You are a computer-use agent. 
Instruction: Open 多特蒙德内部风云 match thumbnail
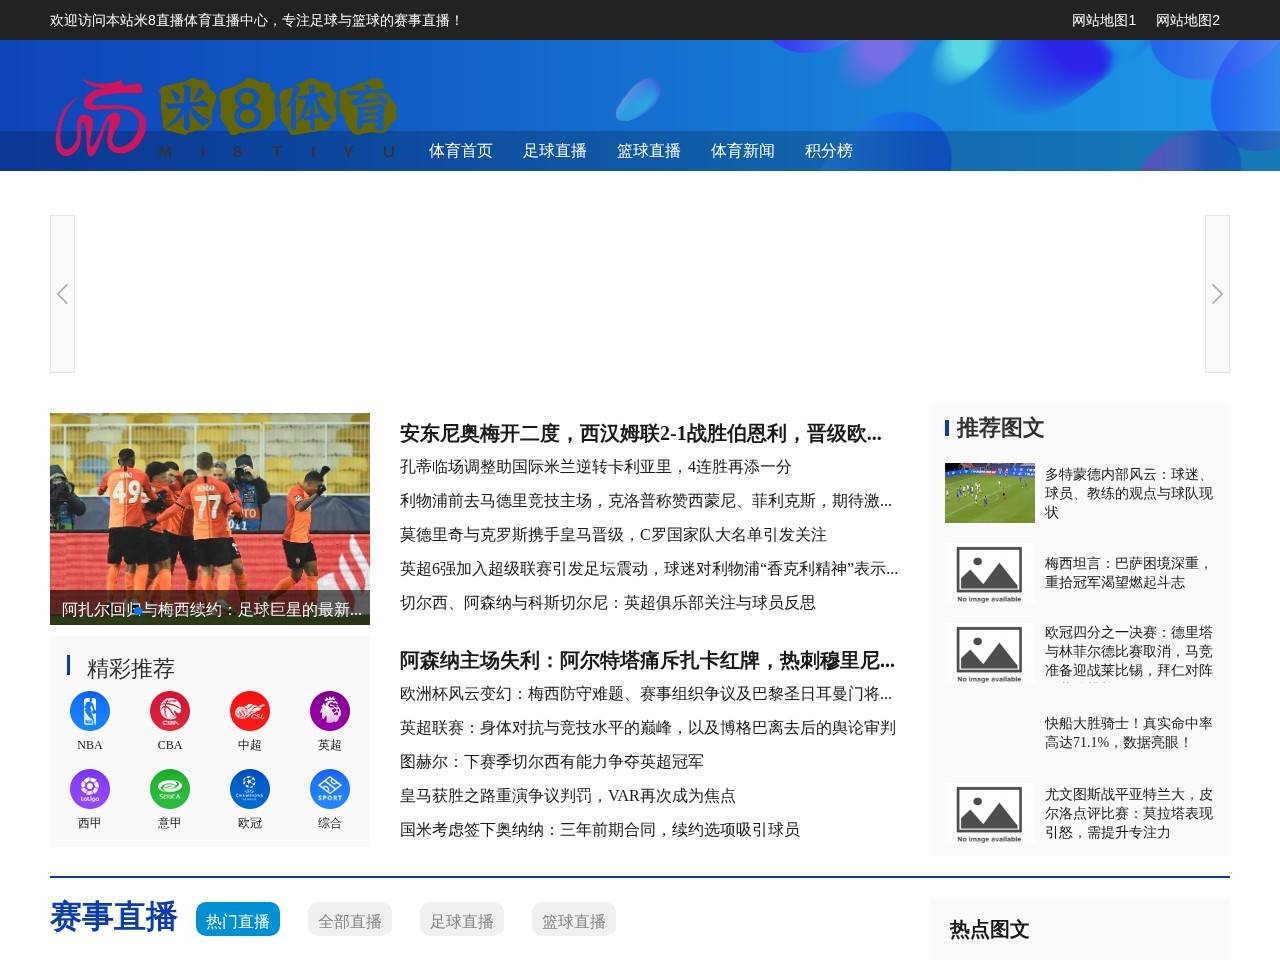pos(990,493)
